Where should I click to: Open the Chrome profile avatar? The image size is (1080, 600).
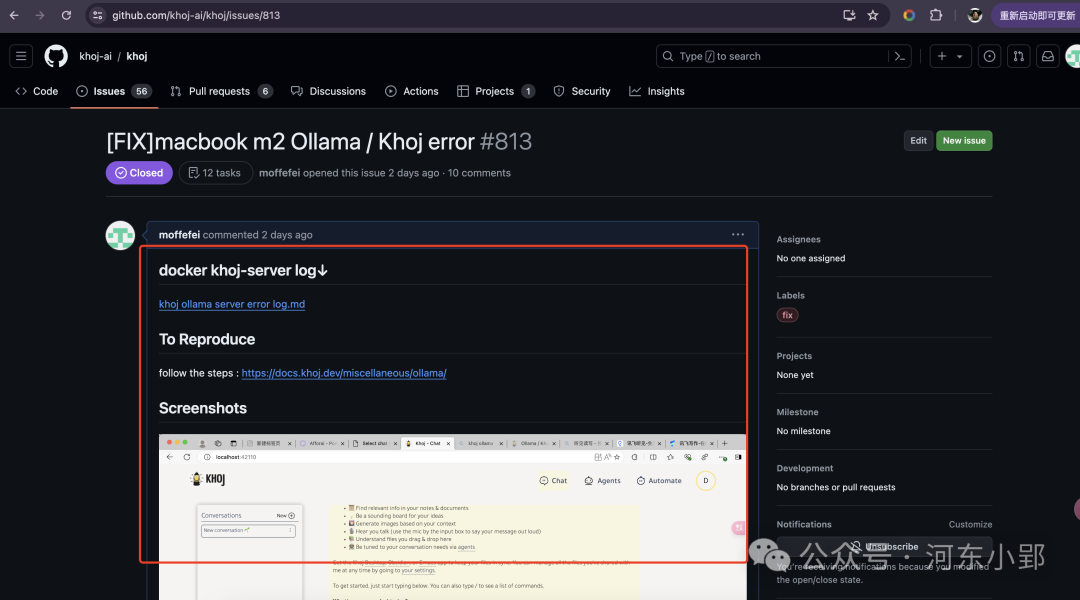click(974, 15)
